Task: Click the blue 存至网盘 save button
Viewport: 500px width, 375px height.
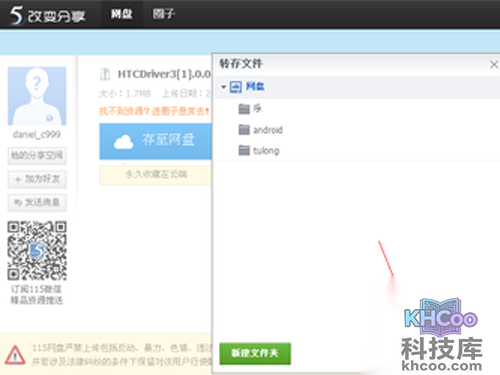Action: coord(155,141)
